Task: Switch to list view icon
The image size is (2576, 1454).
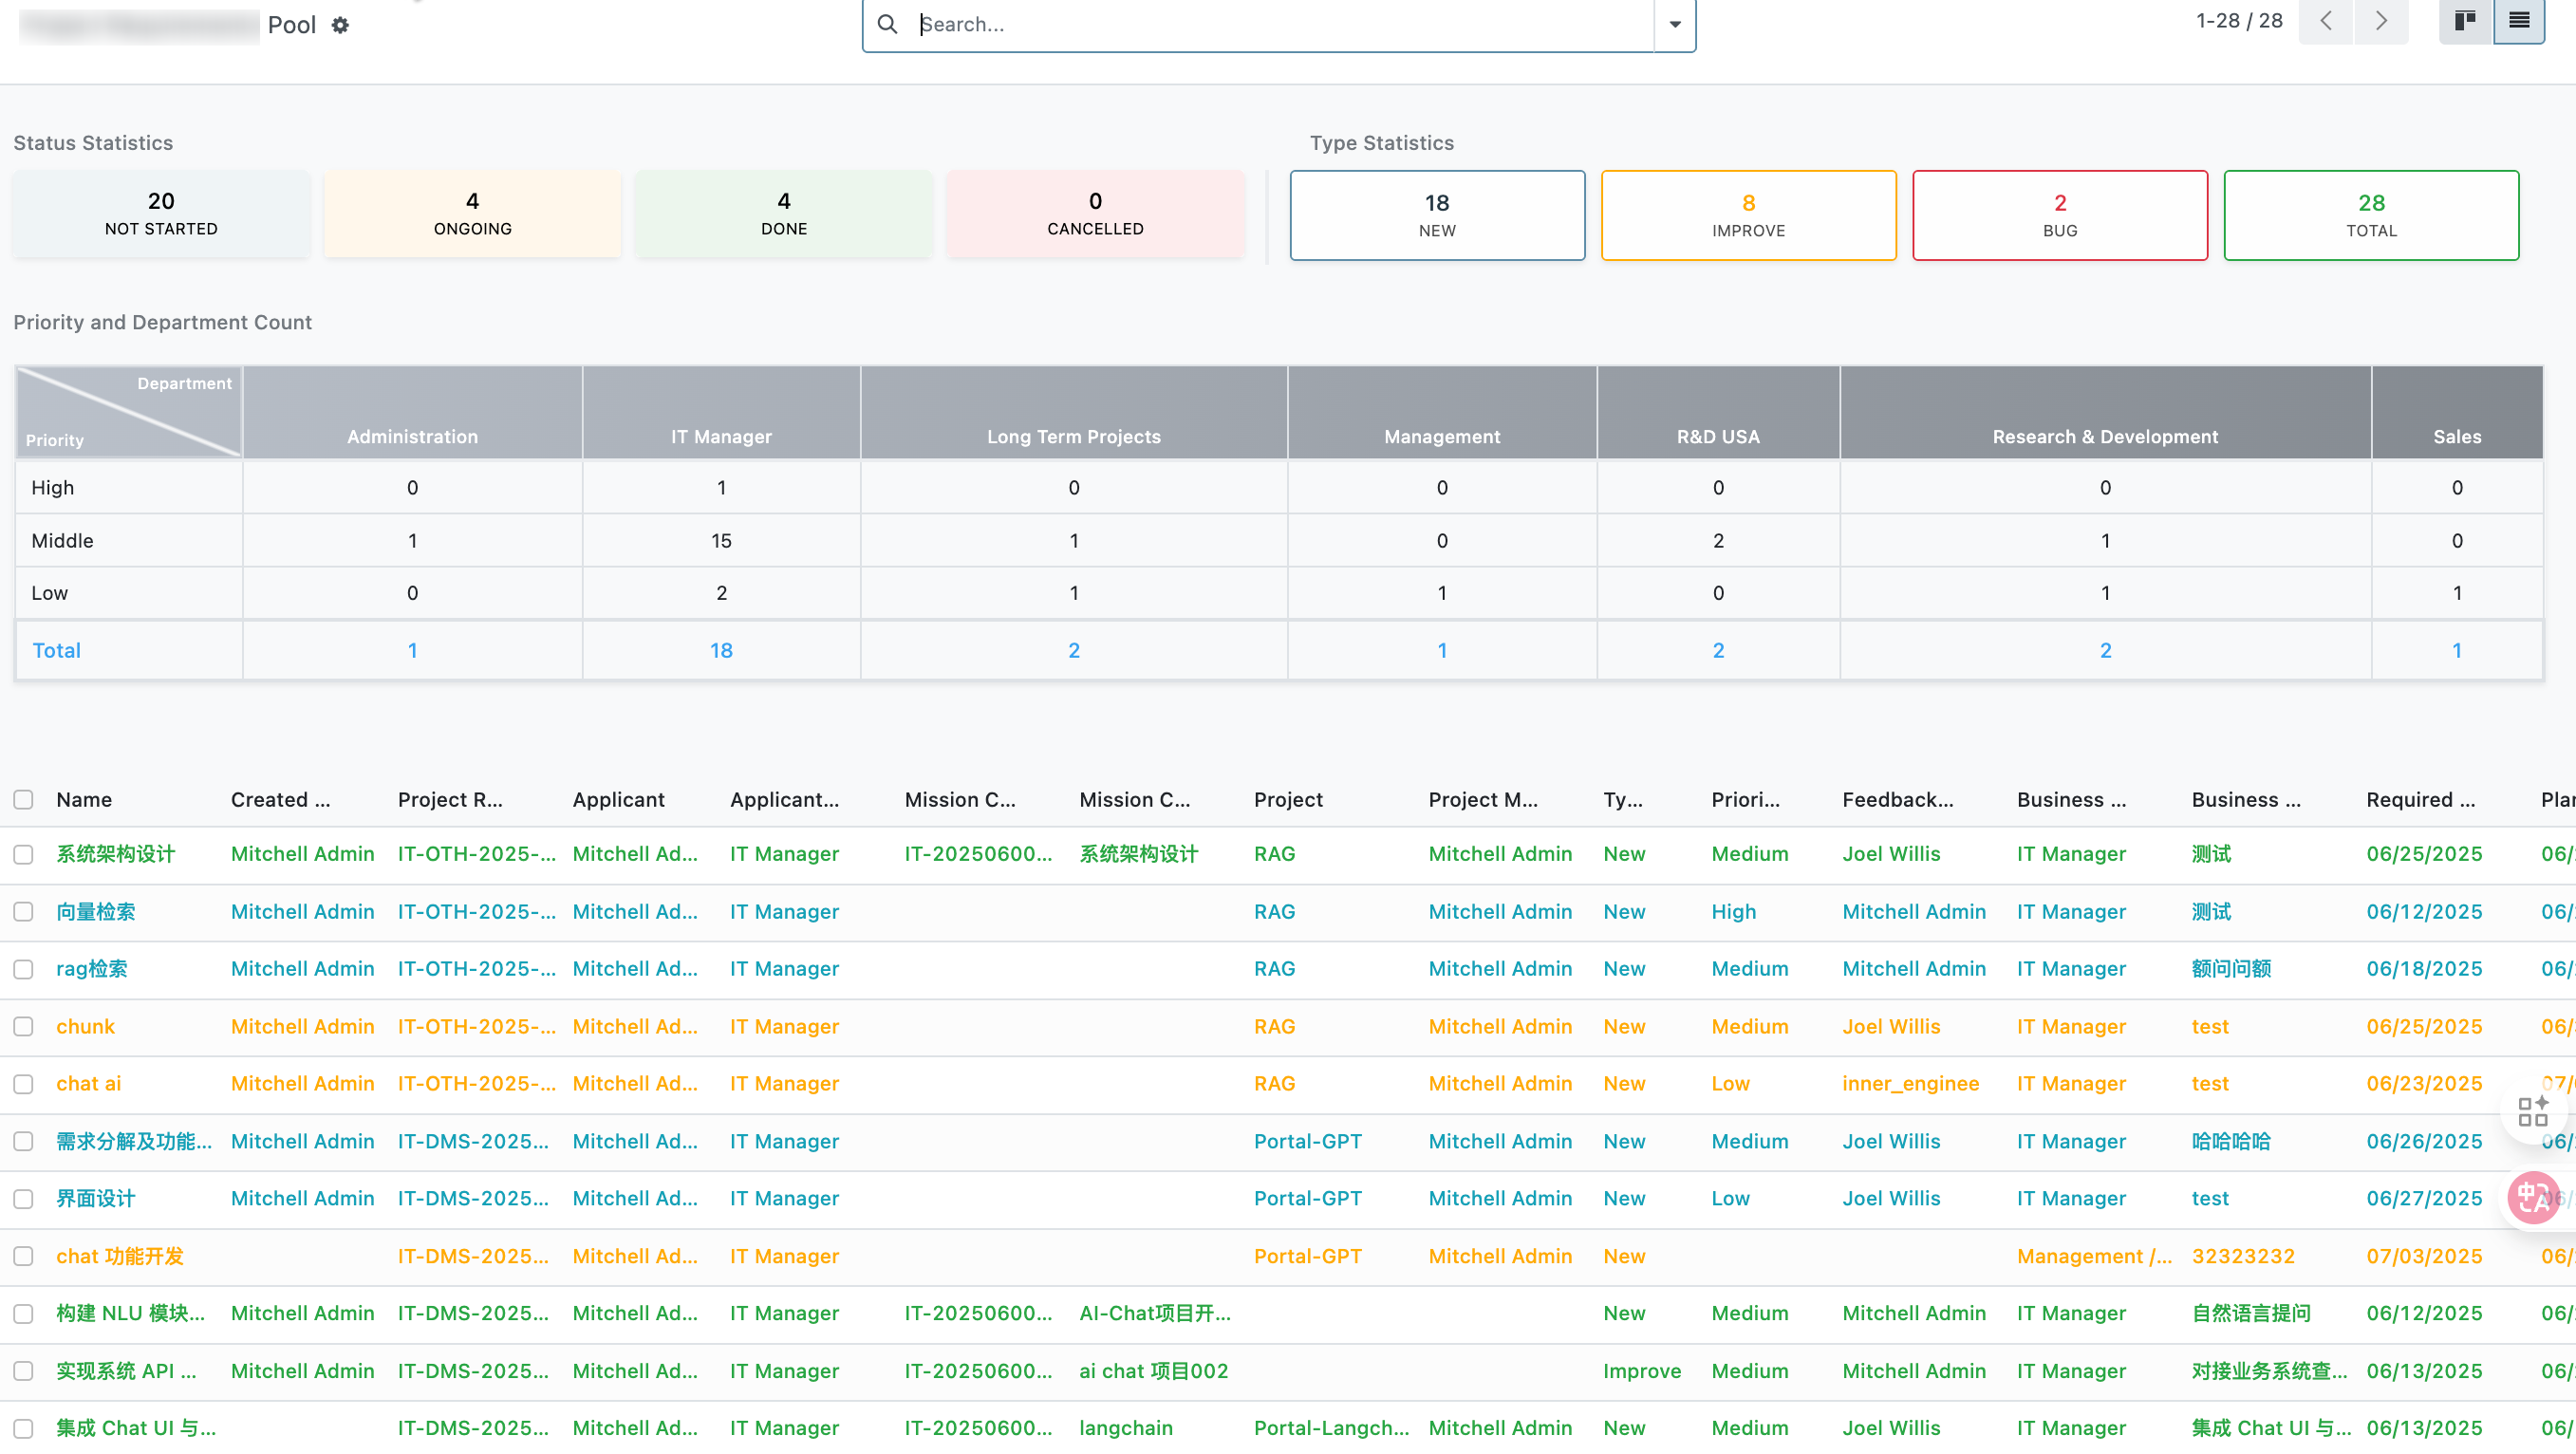Action: (2519, 21)
